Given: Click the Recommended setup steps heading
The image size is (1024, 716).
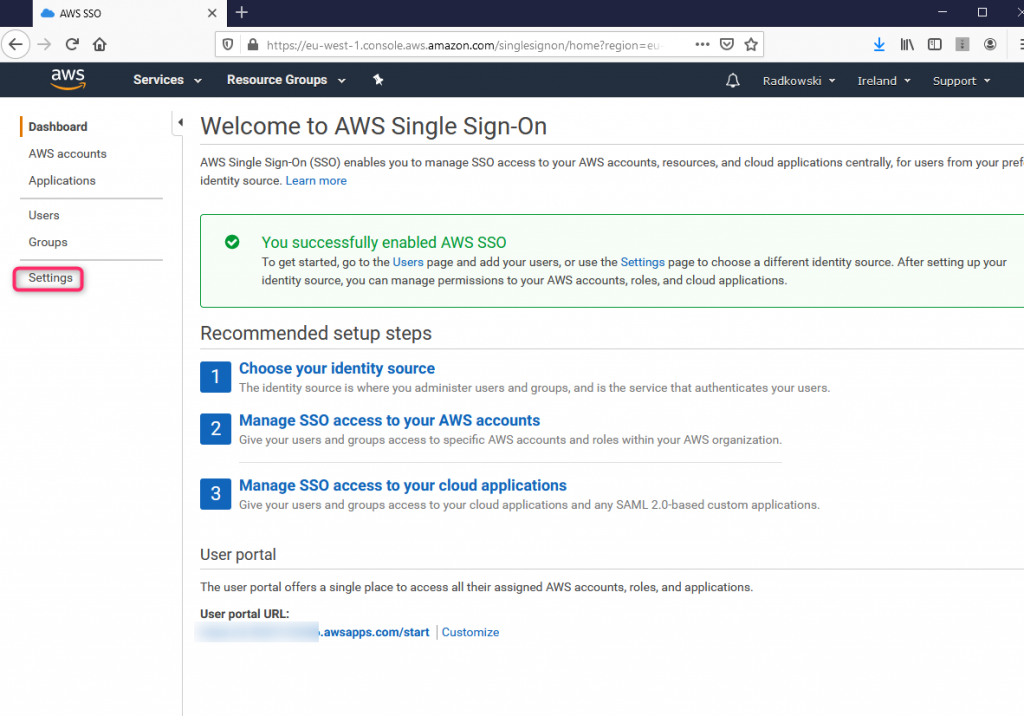Looking at the screenshot, I should click(x=316, y=333).
